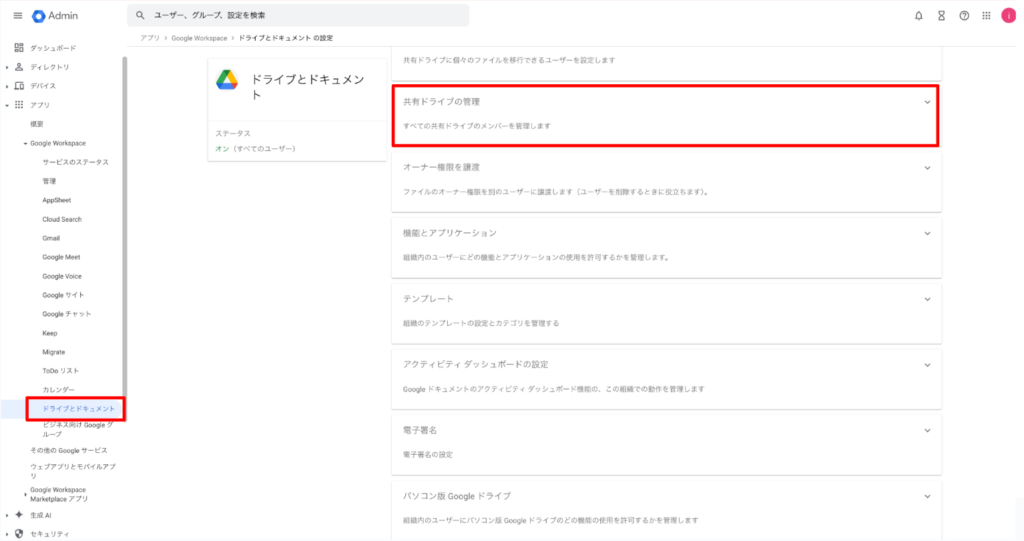Image resolution: width=1024 pixels, height=541 pixels.
Task: Expand the 共有ドライブの管理 section
Action: point(927,102)
